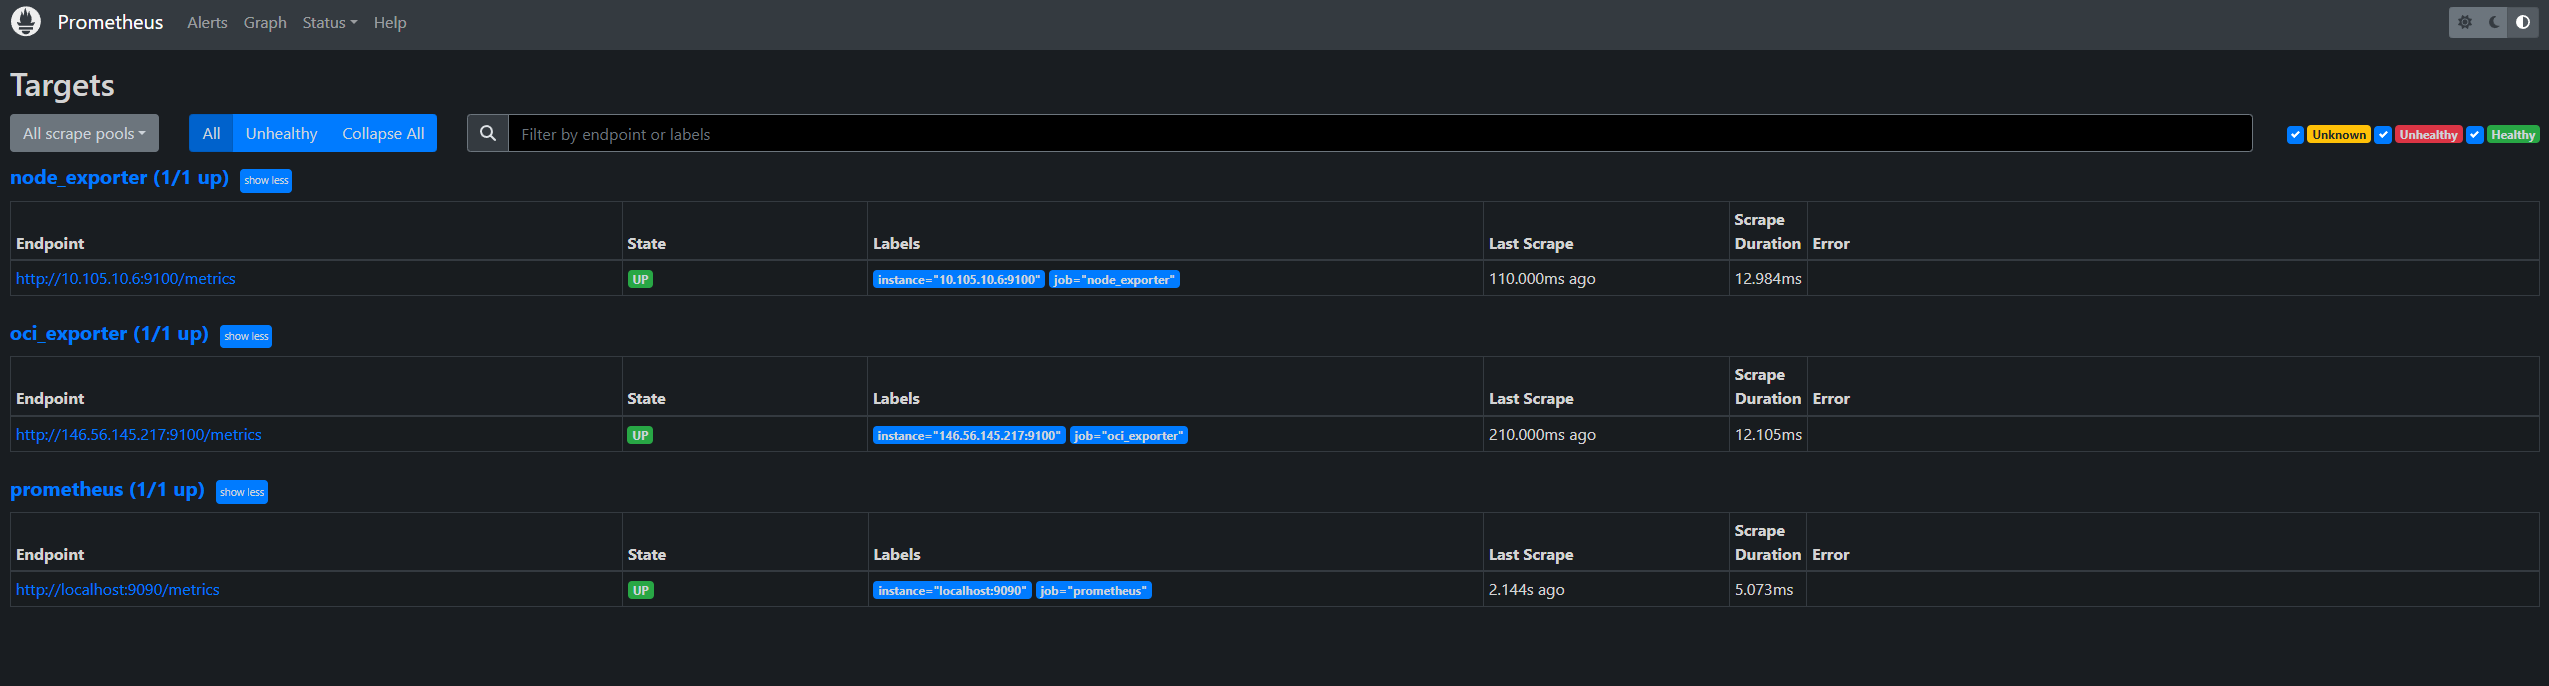2549x686 pixels.
Task: Open the Status menu dropdown
Action: coord(329,22)
